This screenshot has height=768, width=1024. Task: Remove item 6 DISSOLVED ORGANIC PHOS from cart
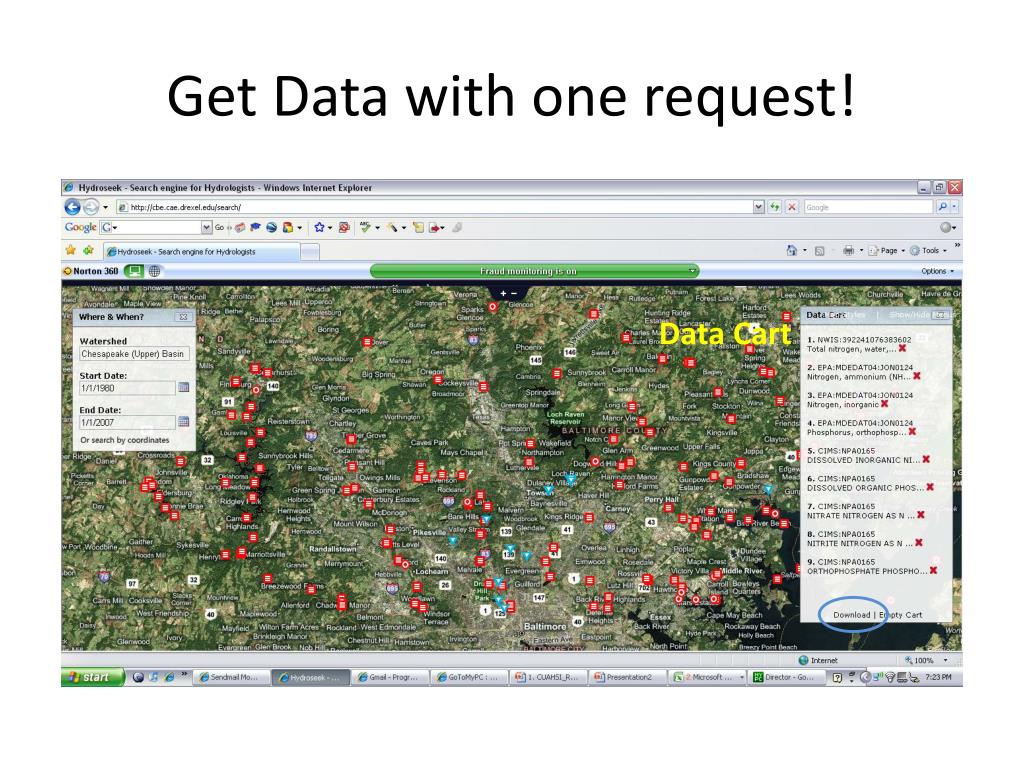click(930, 487)
